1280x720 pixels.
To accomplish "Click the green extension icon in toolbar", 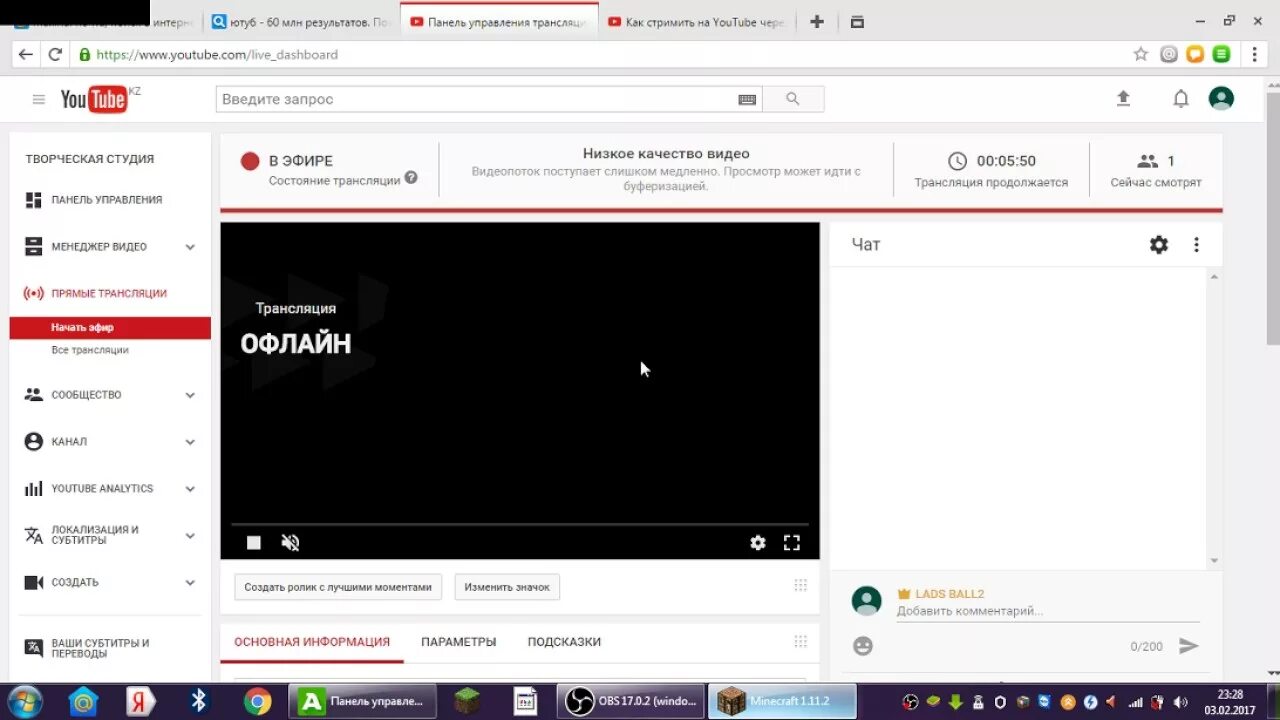I will (1221, 55).
